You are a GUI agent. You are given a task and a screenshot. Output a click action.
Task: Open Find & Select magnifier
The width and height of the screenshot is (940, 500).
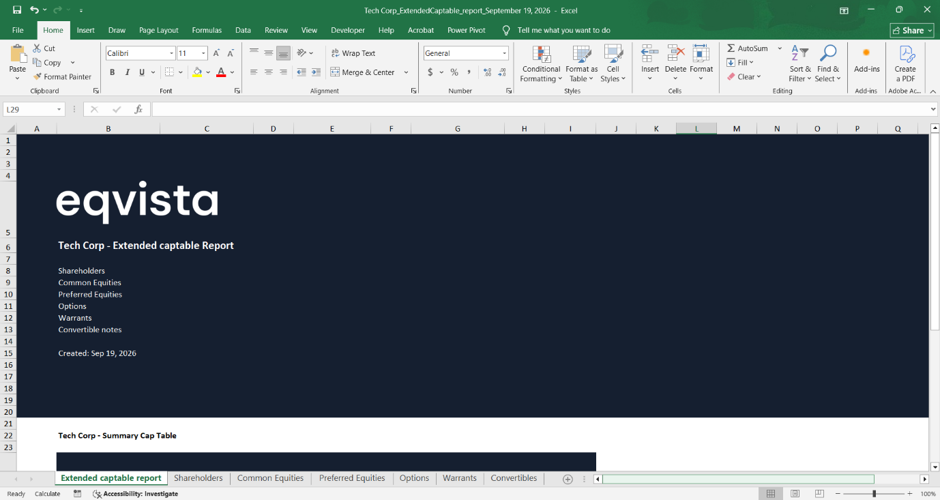[827, 64]
